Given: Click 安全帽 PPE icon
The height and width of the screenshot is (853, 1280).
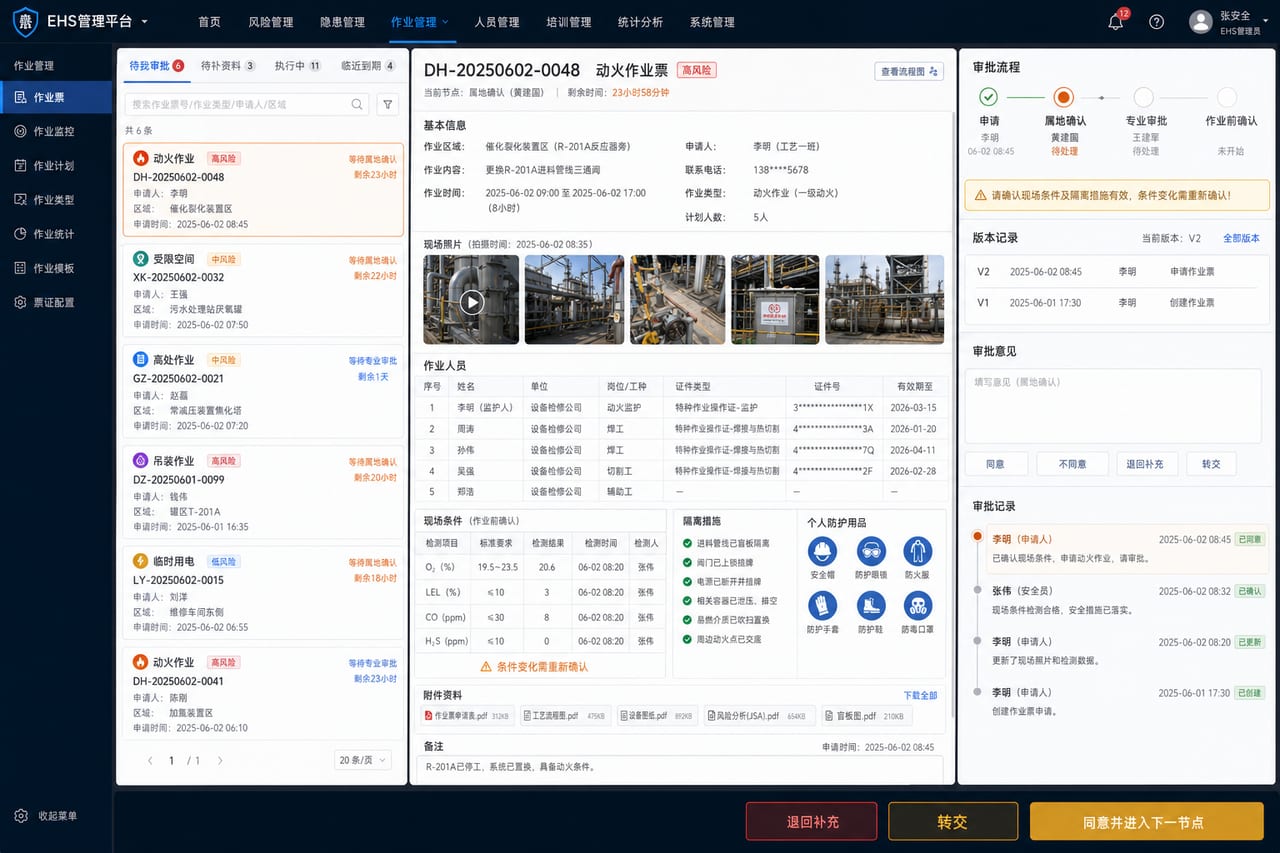Looking at the screenshot, I should (x=822, y=550).
